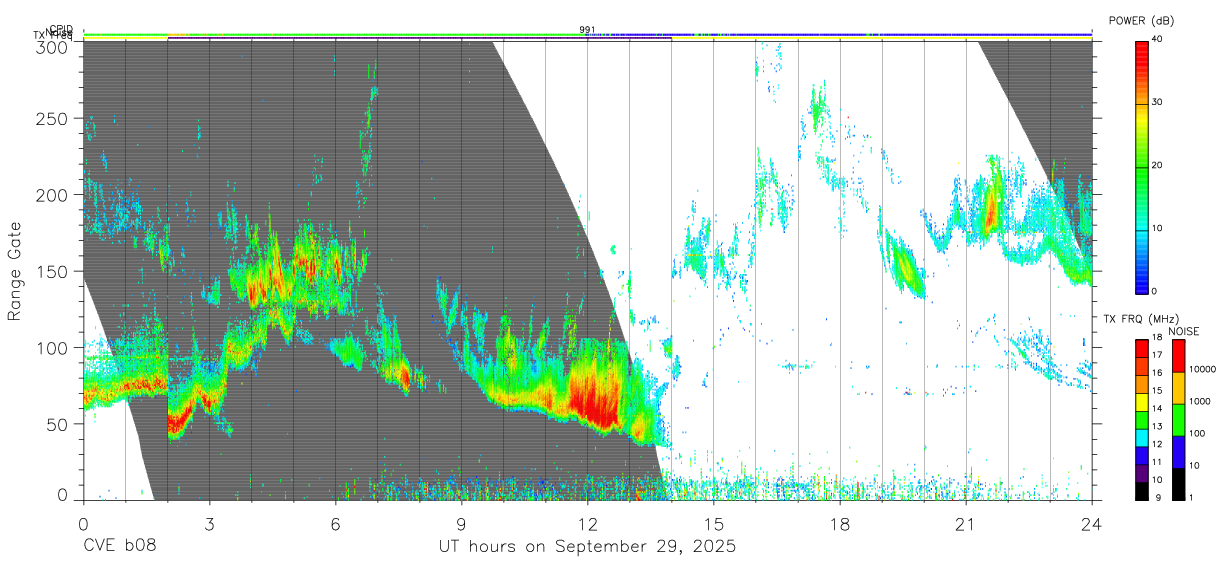Select the black NOISE legend swatch
This screenshot has height=567, width=1228.
click(1178, 483)
